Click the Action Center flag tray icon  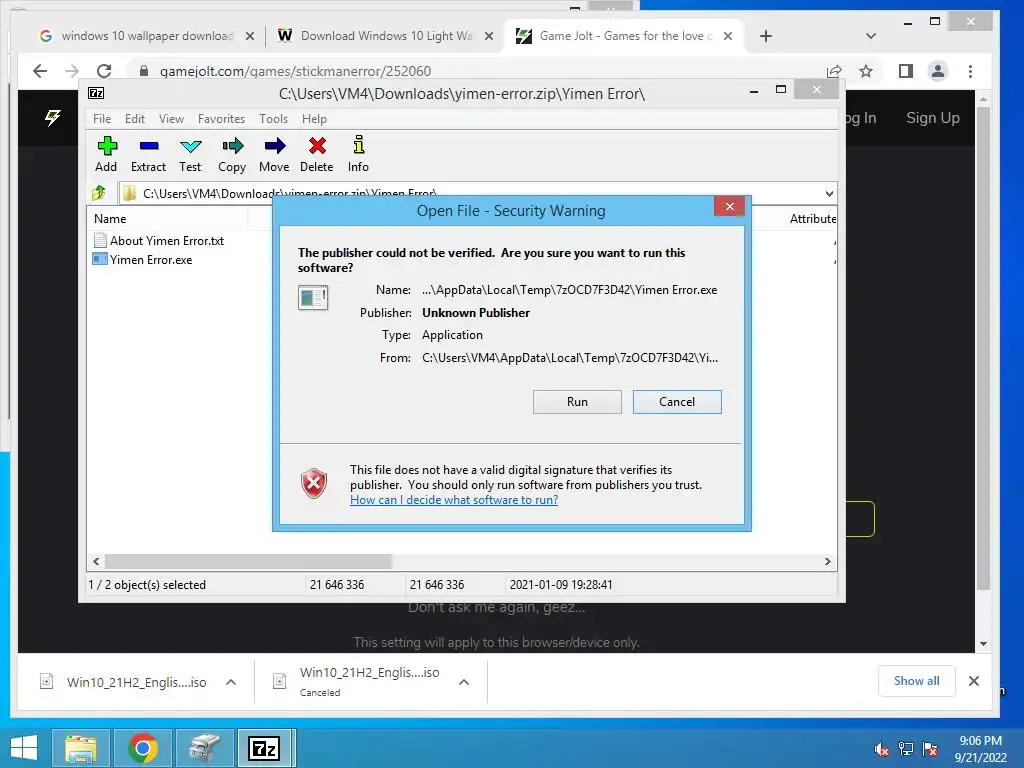930,749
